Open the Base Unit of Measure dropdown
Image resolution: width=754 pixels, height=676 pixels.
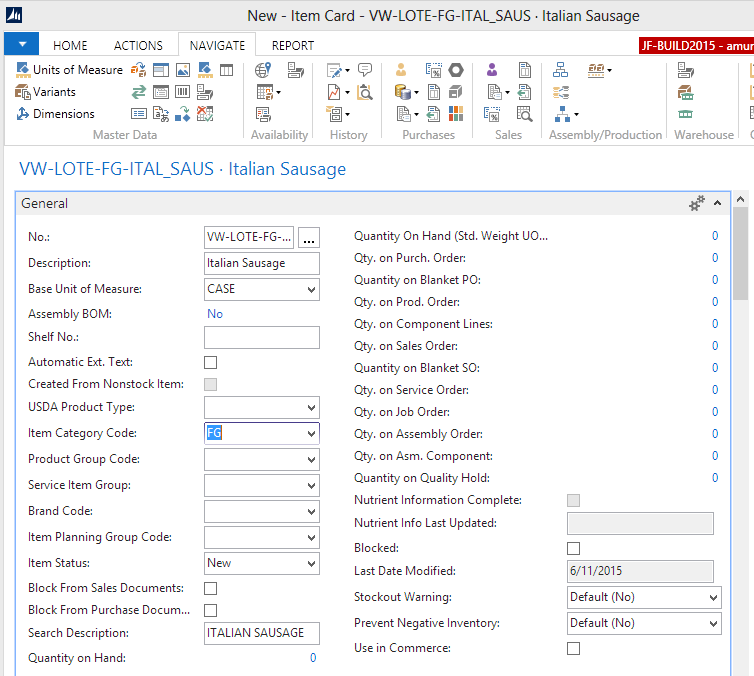311,290
